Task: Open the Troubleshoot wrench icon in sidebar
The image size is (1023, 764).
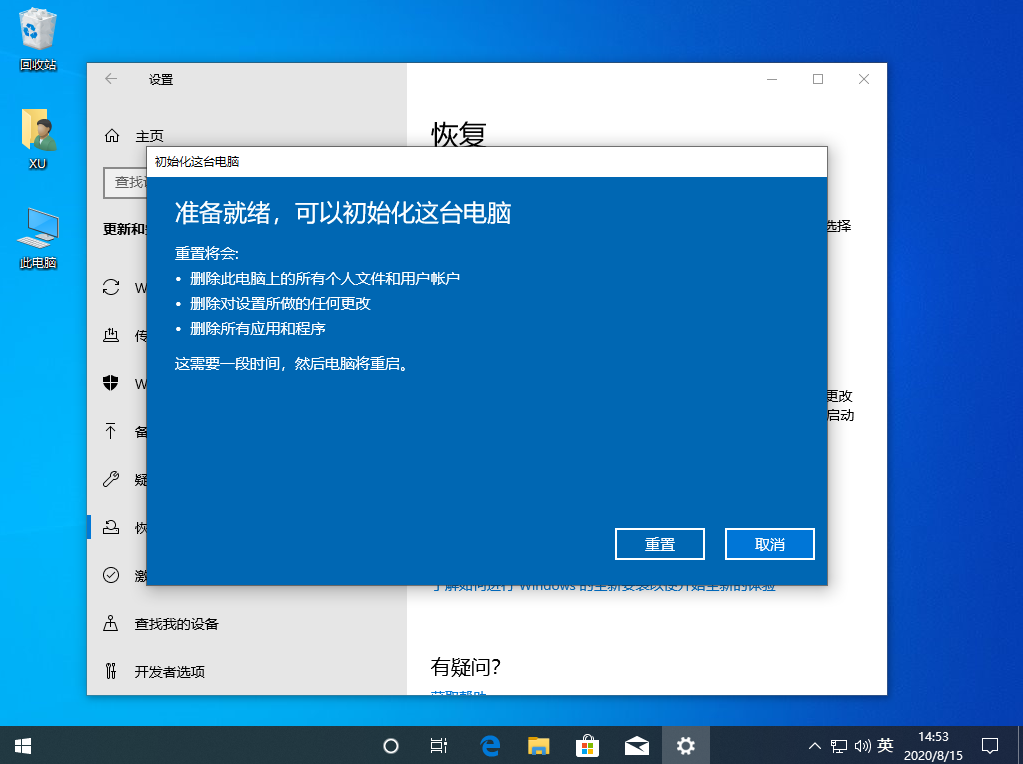Action: [x=112, y=479]
